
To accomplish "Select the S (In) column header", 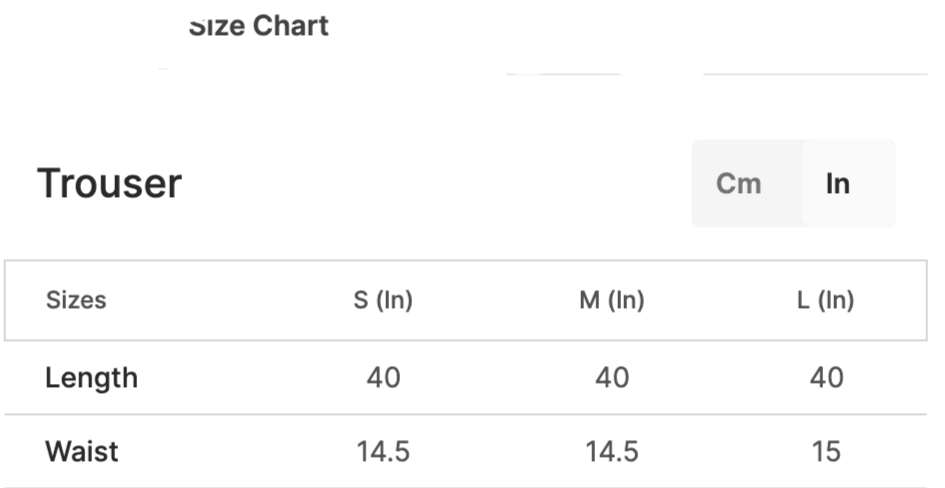I will 383,300.
